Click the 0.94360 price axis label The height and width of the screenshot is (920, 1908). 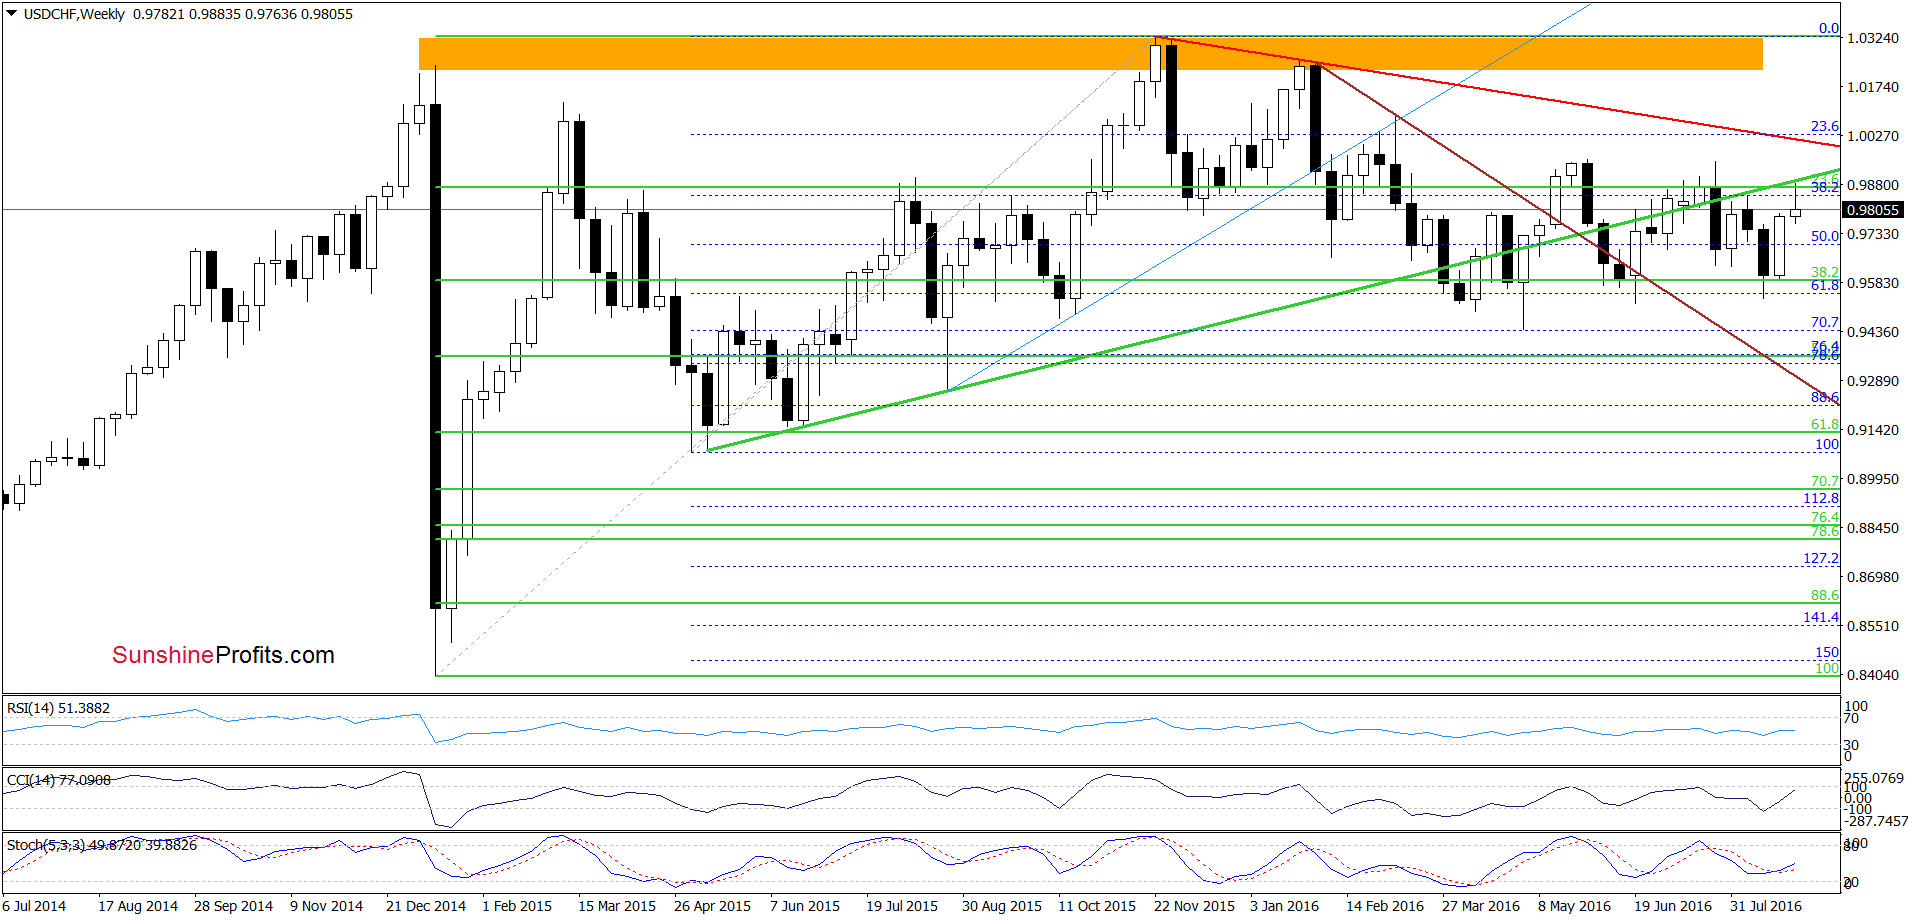1872,332
